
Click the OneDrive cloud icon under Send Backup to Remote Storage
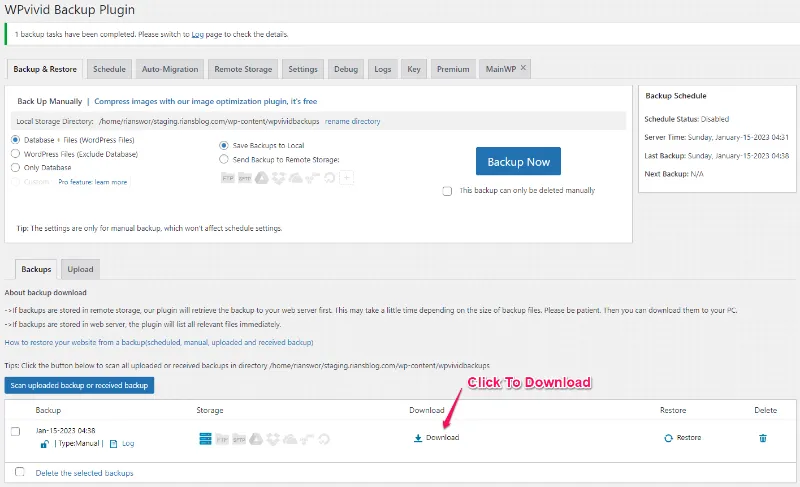tap(296, 178)
